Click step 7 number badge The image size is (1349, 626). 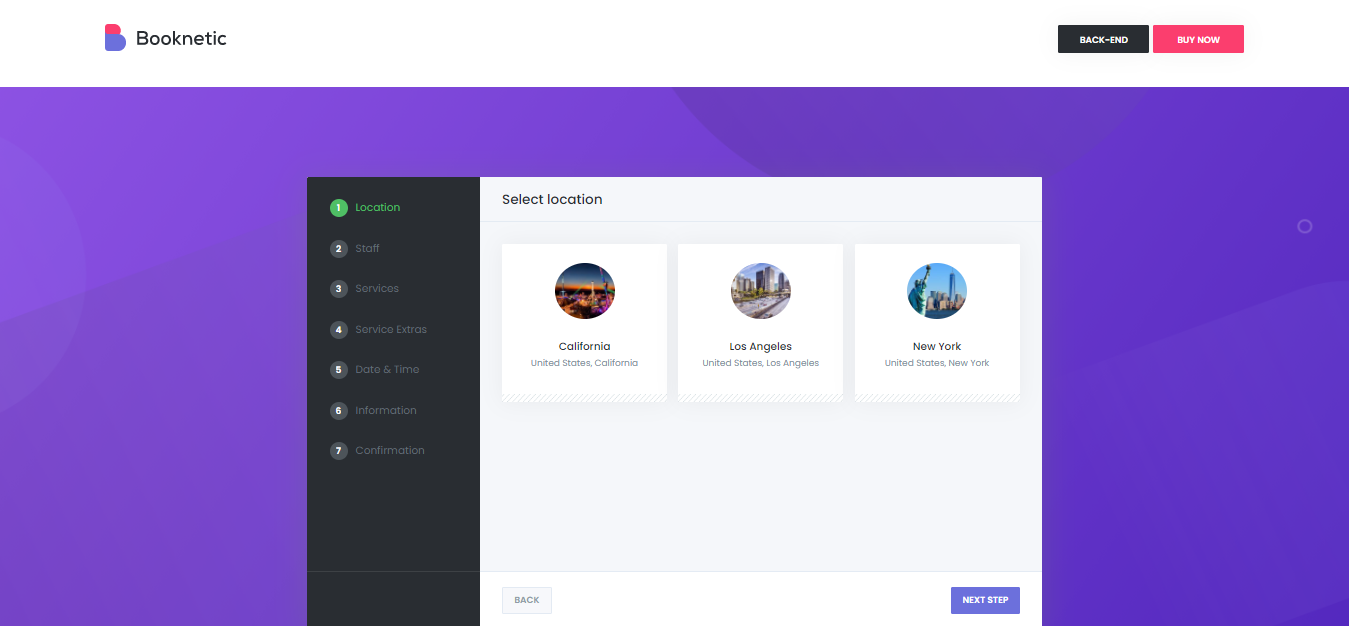(339, 451)
